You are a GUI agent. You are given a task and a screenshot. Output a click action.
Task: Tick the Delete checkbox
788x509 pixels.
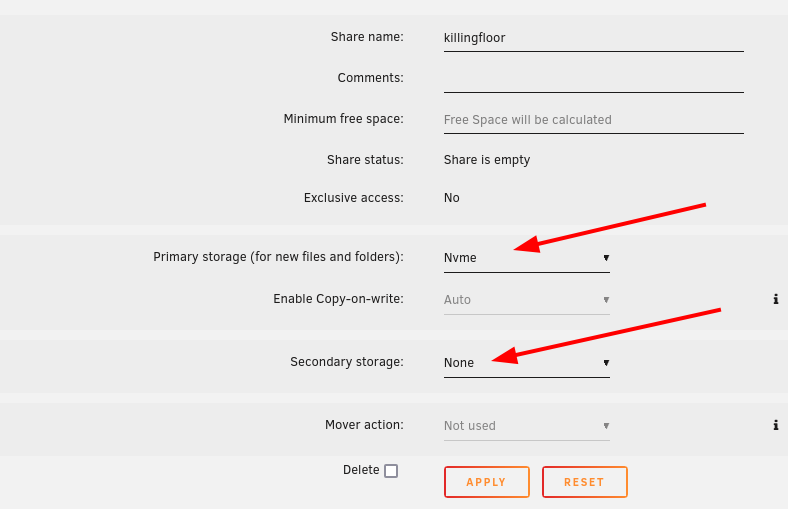[x=391, y=471]
